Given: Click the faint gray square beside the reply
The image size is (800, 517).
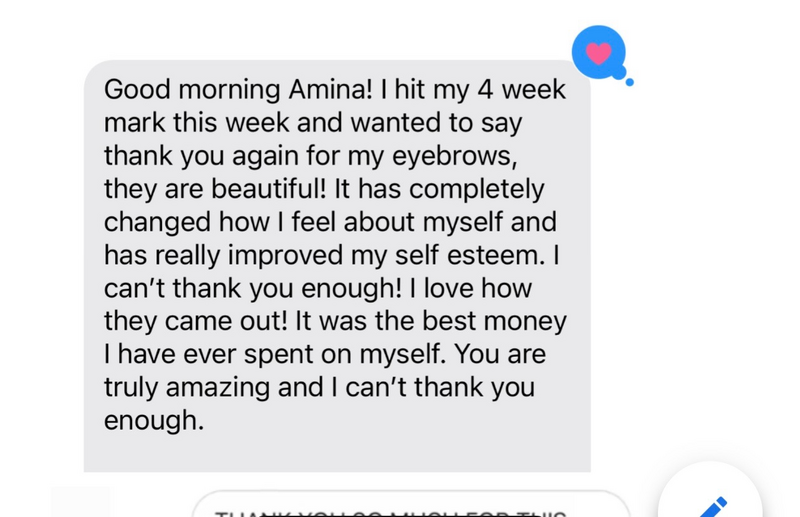Looking at the screenshot, I should tap(81, 502).
